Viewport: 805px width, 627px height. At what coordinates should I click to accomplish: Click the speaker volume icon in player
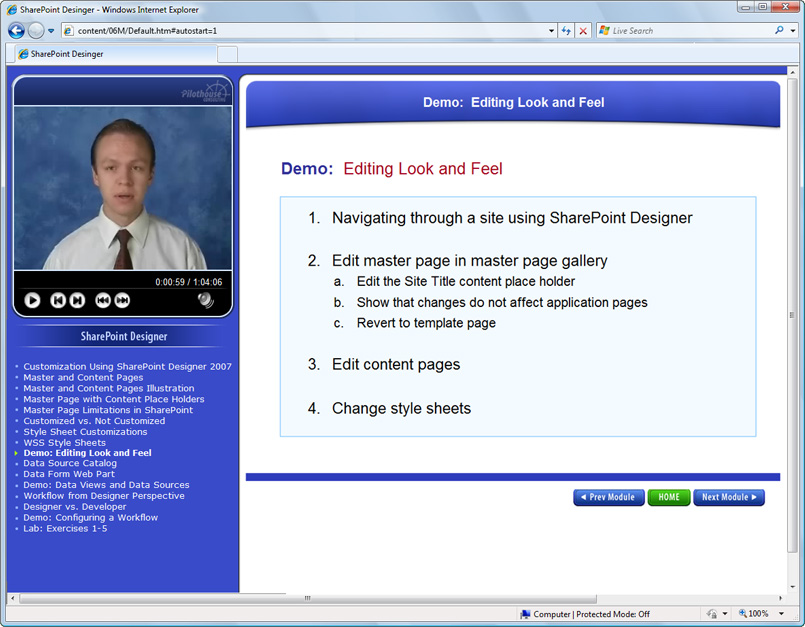205,300
